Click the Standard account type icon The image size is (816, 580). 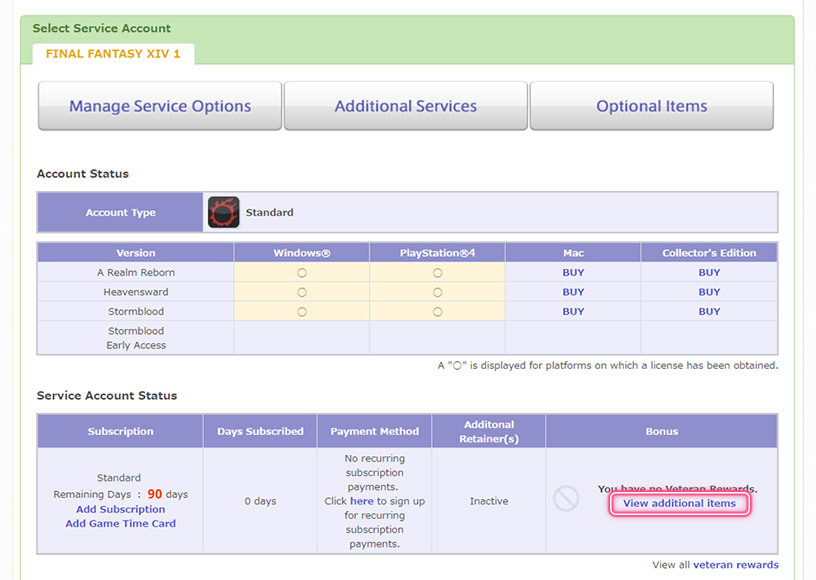[x=224, y=212]
